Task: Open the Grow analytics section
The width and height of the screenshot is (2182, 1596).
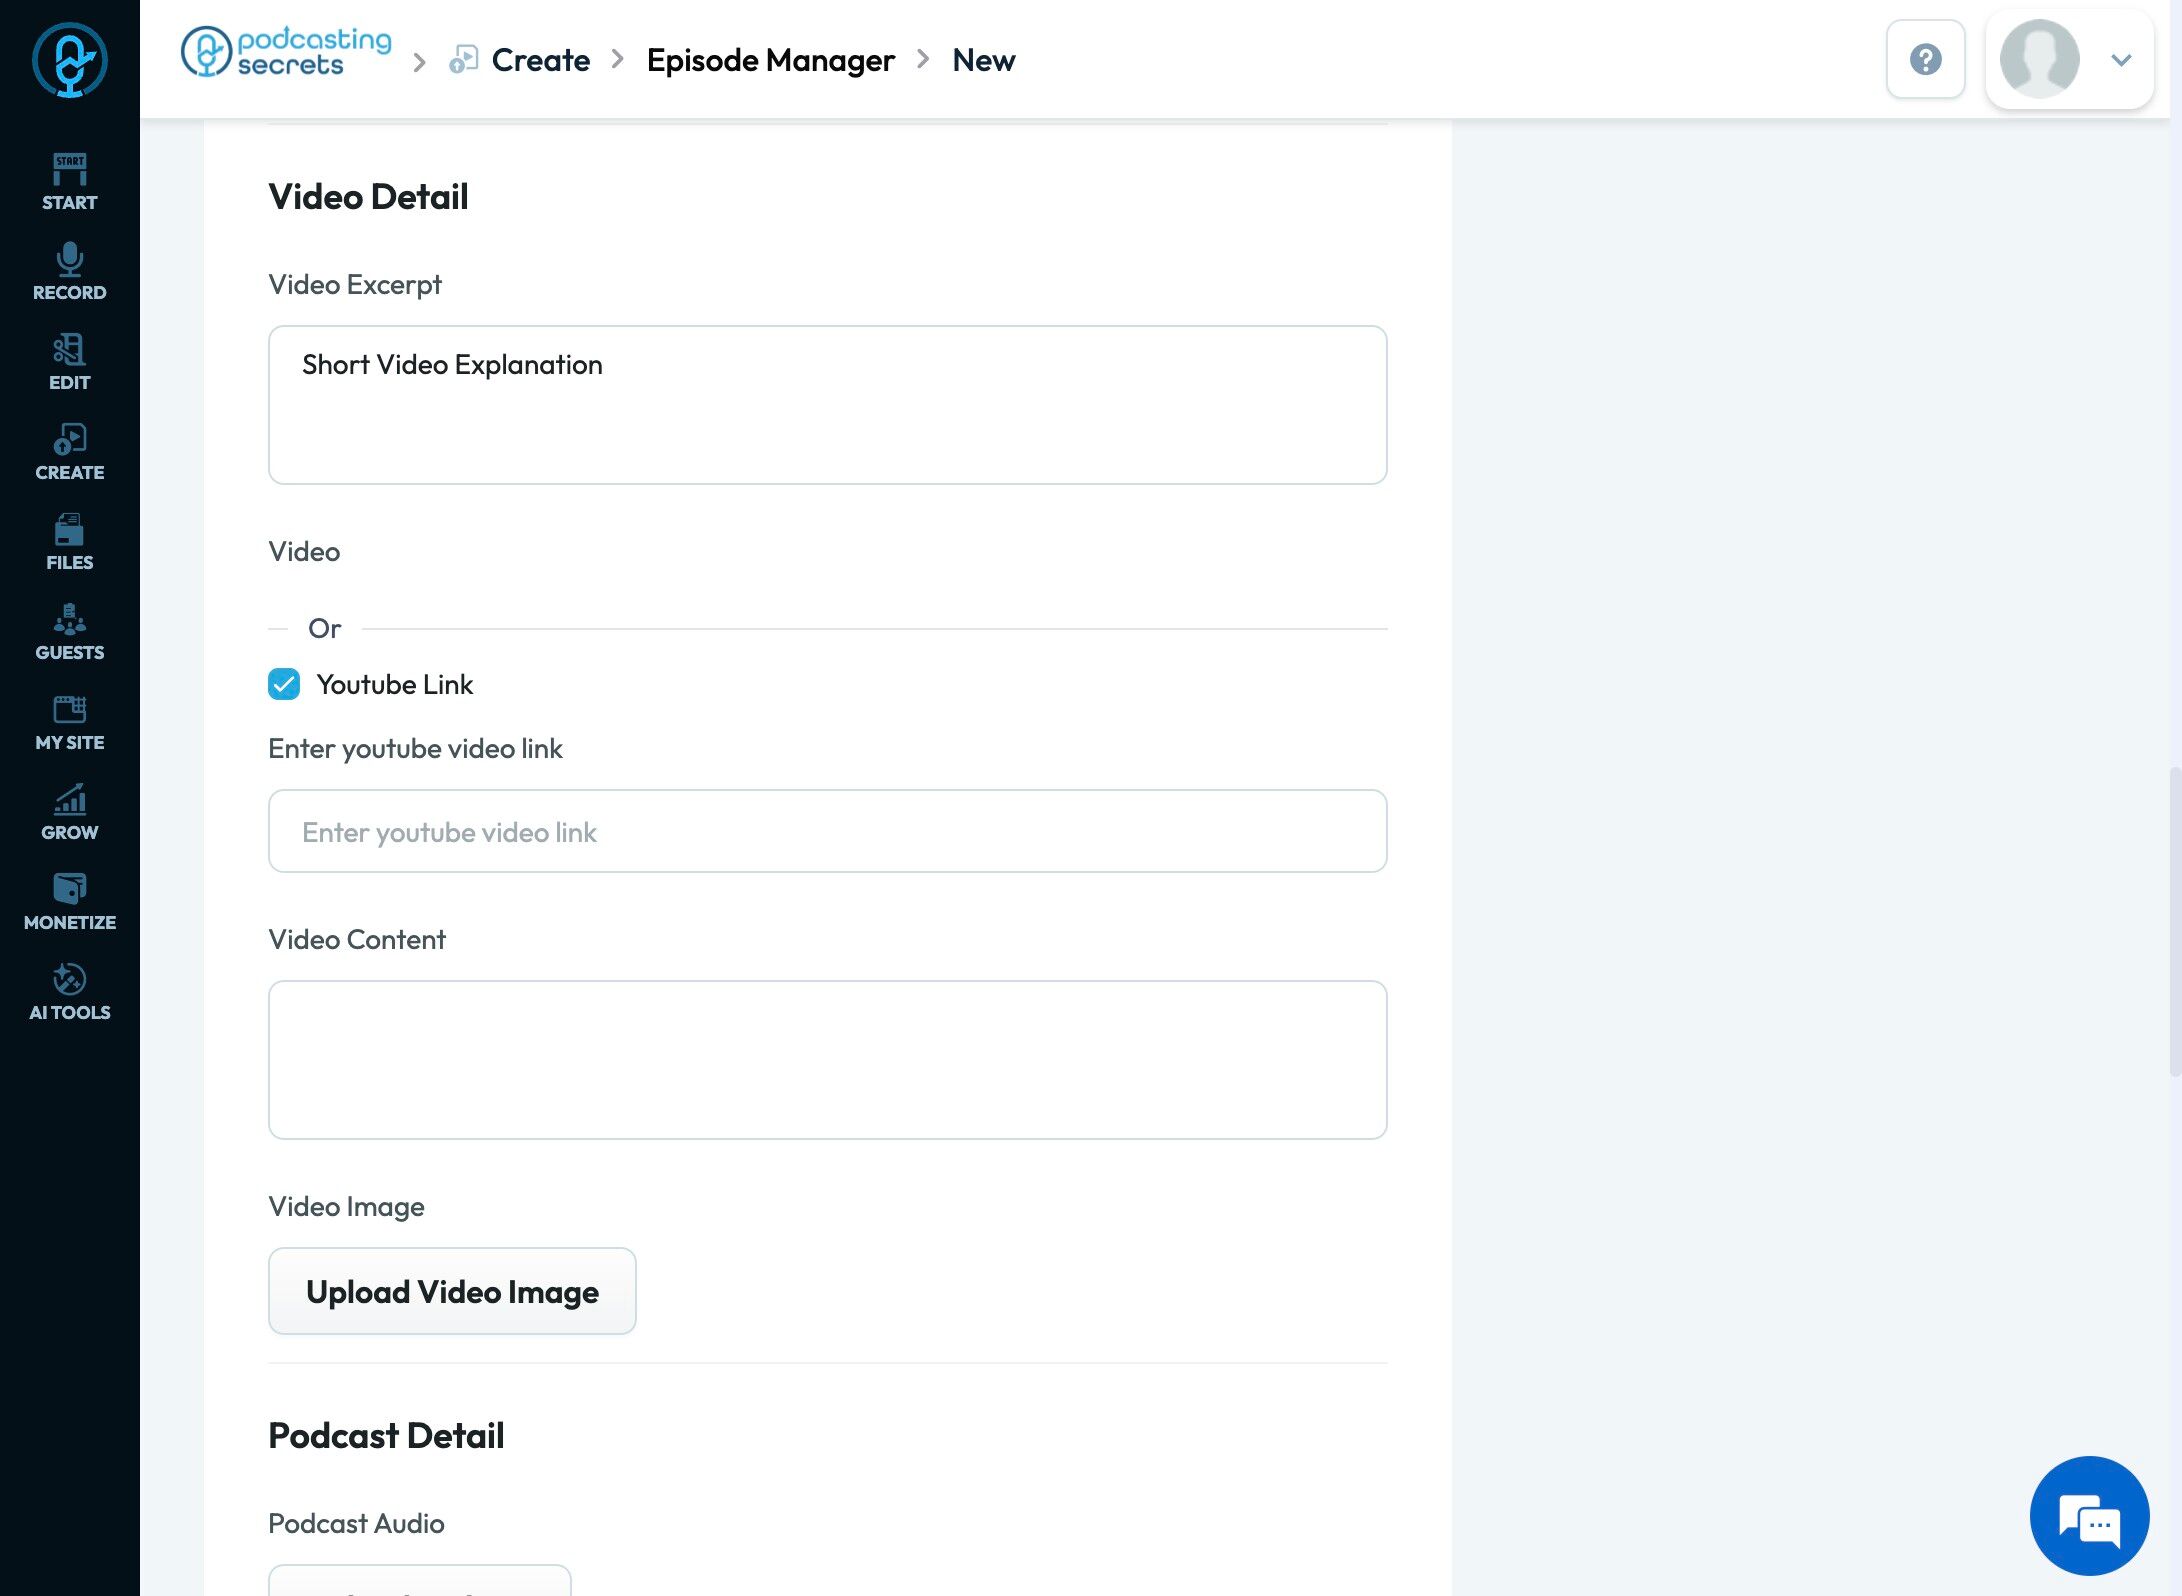Action: 69,812
